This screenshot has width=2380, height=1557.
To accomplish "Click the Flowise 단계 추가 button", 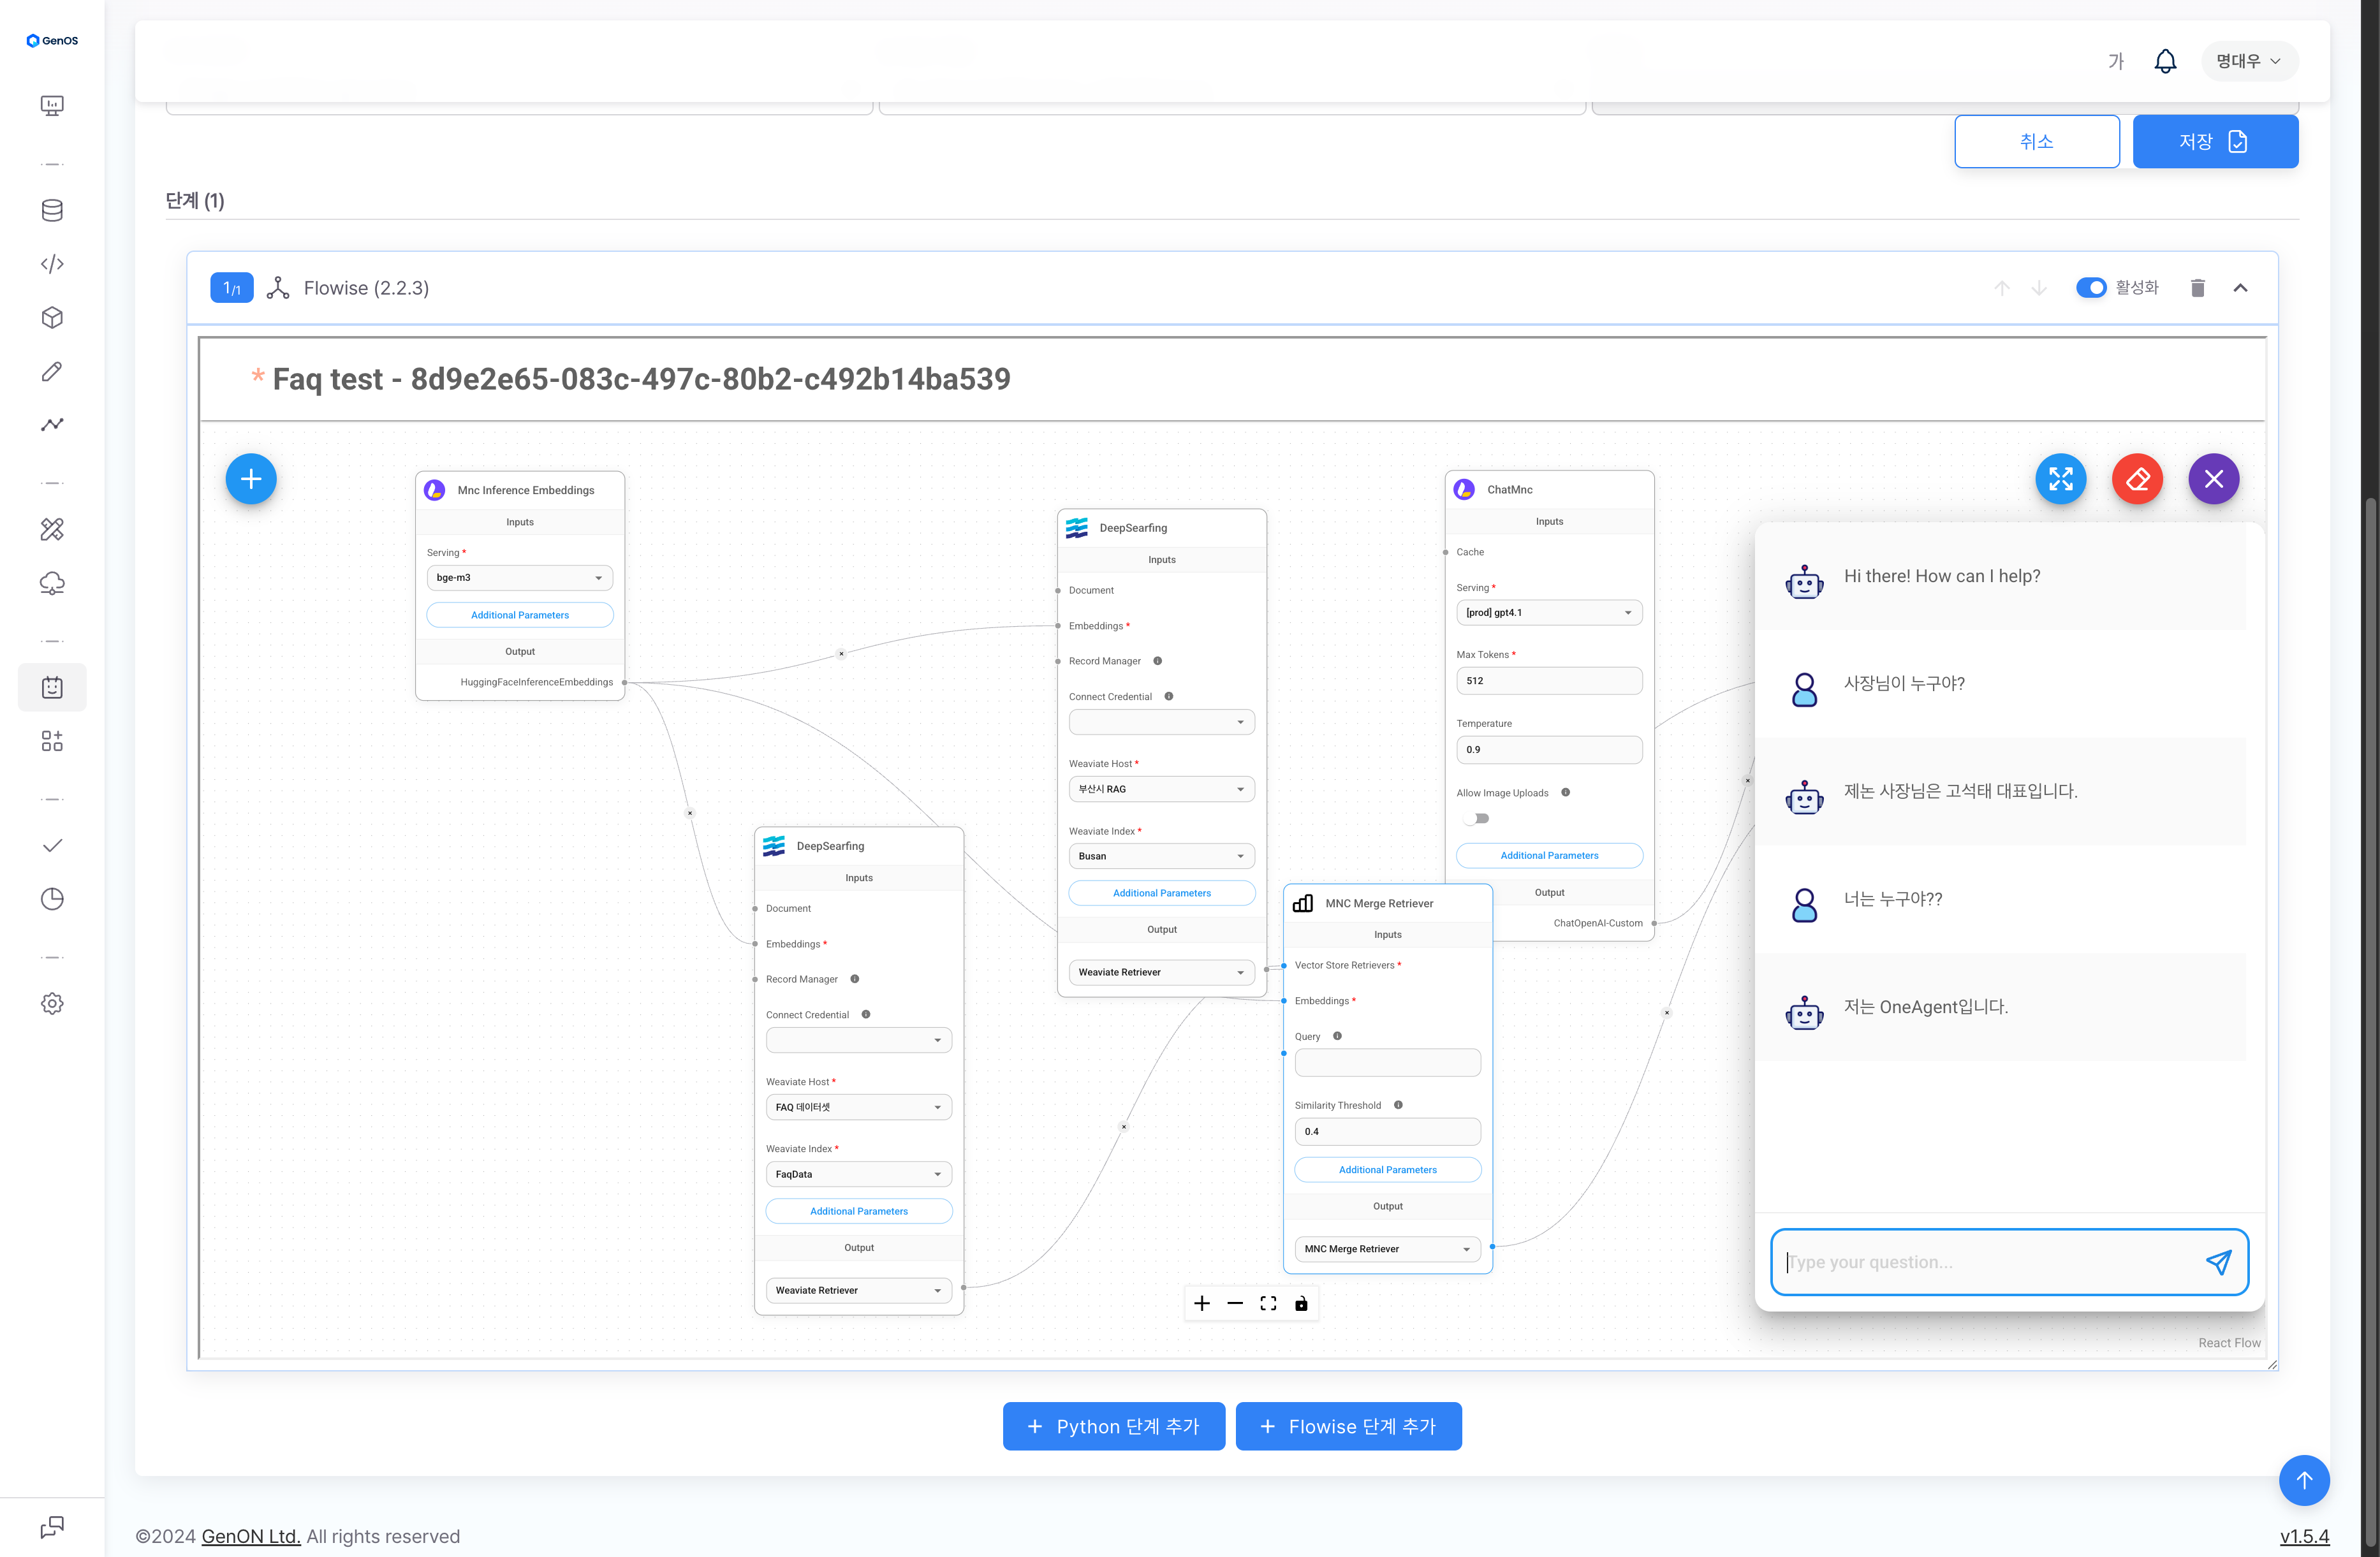I will (1348, 1426).
